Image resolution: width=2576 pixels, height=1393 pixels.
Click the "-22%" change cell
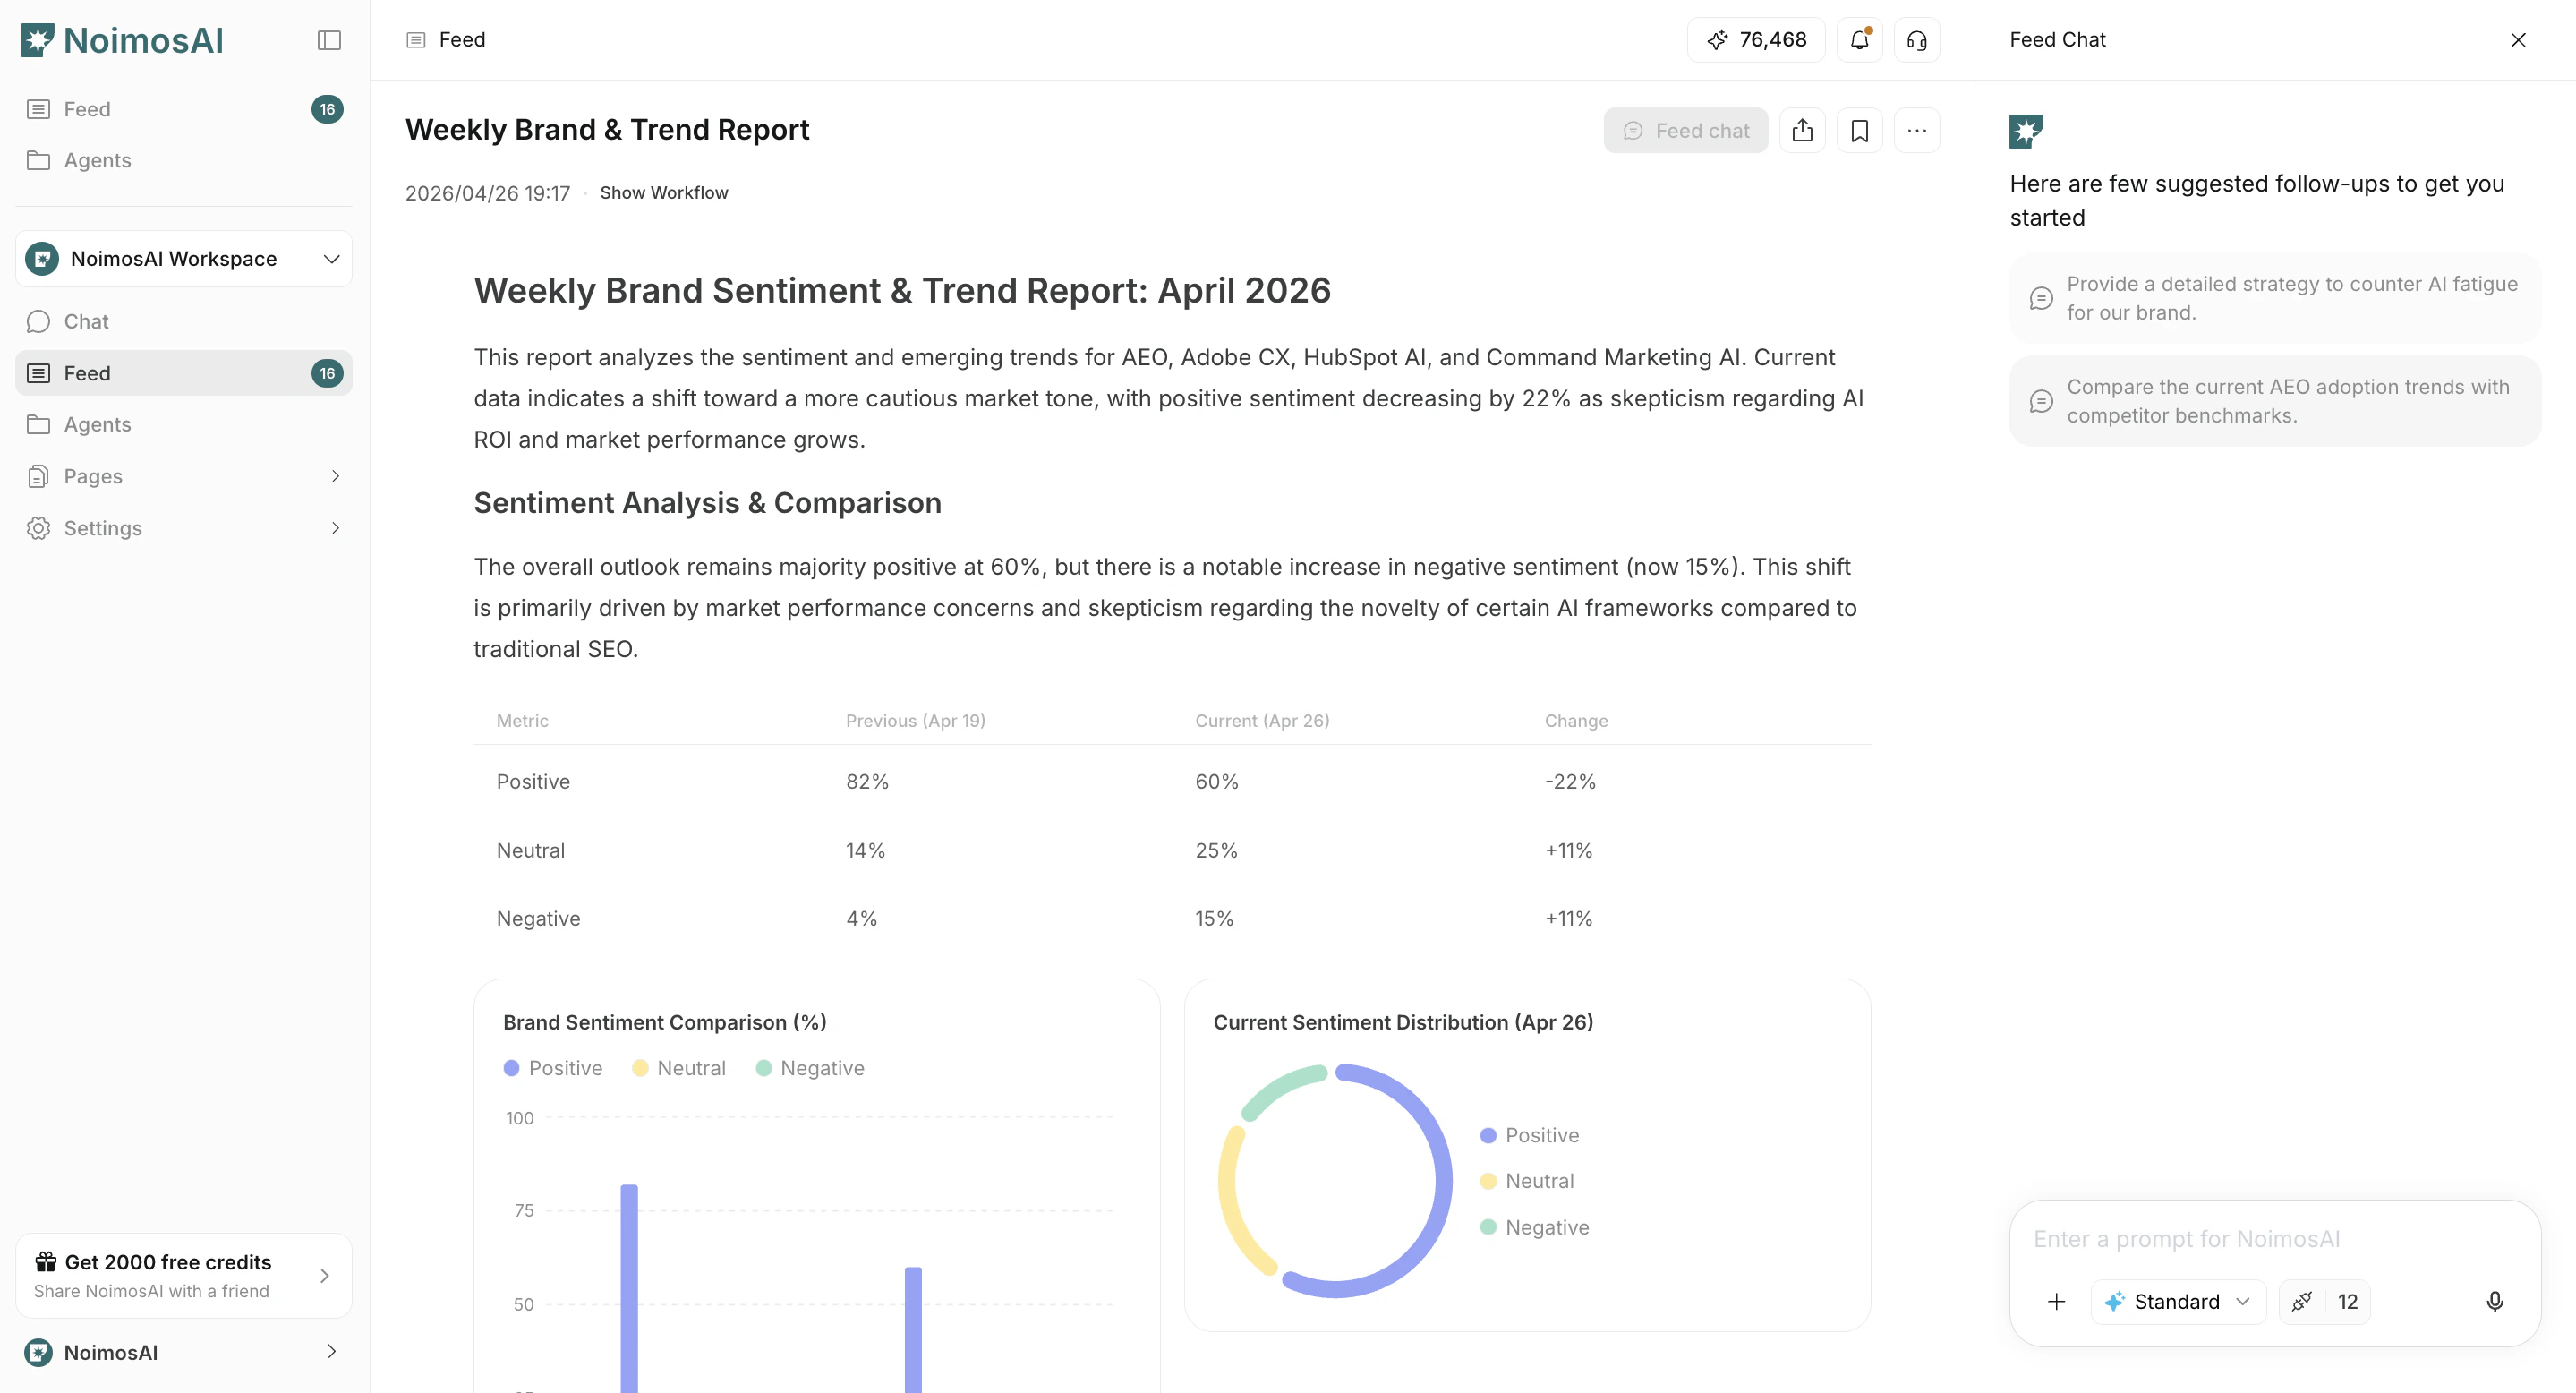[1570, 782]
